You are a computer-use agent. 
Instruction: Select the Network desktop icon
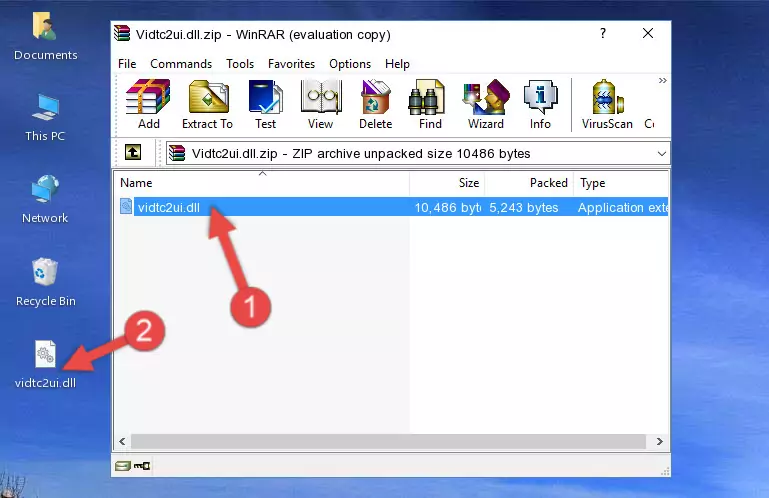point(45,200)
